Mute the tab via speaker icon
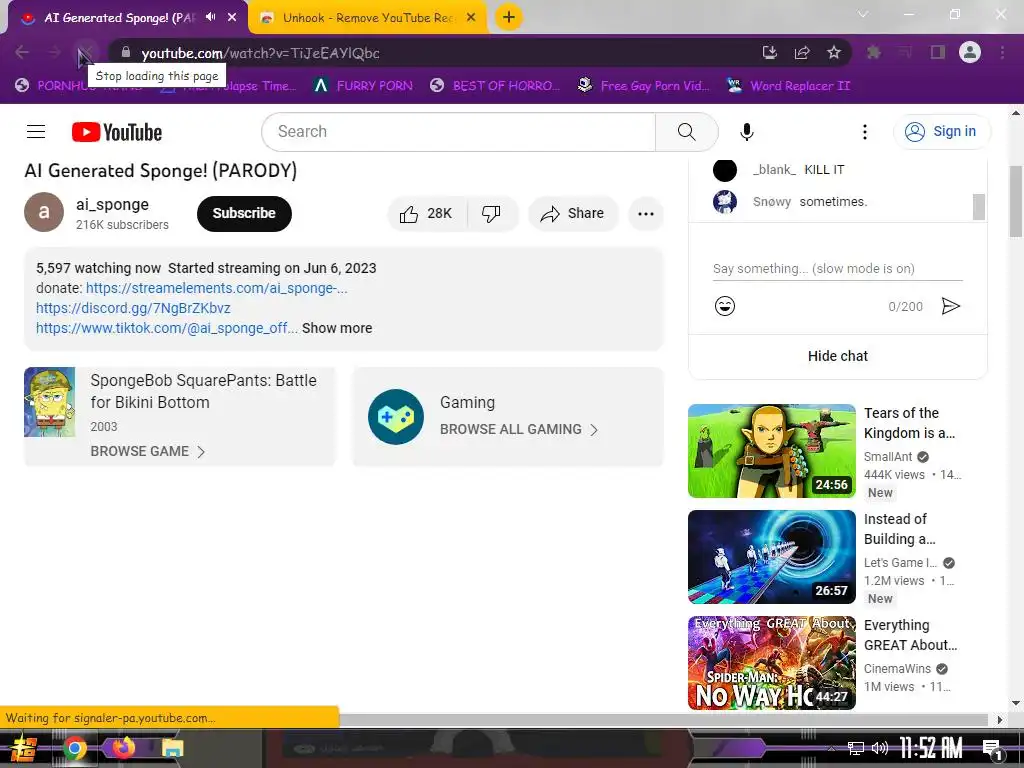The height and width of the screenshot is (768, 1024). tap(210, 17)
